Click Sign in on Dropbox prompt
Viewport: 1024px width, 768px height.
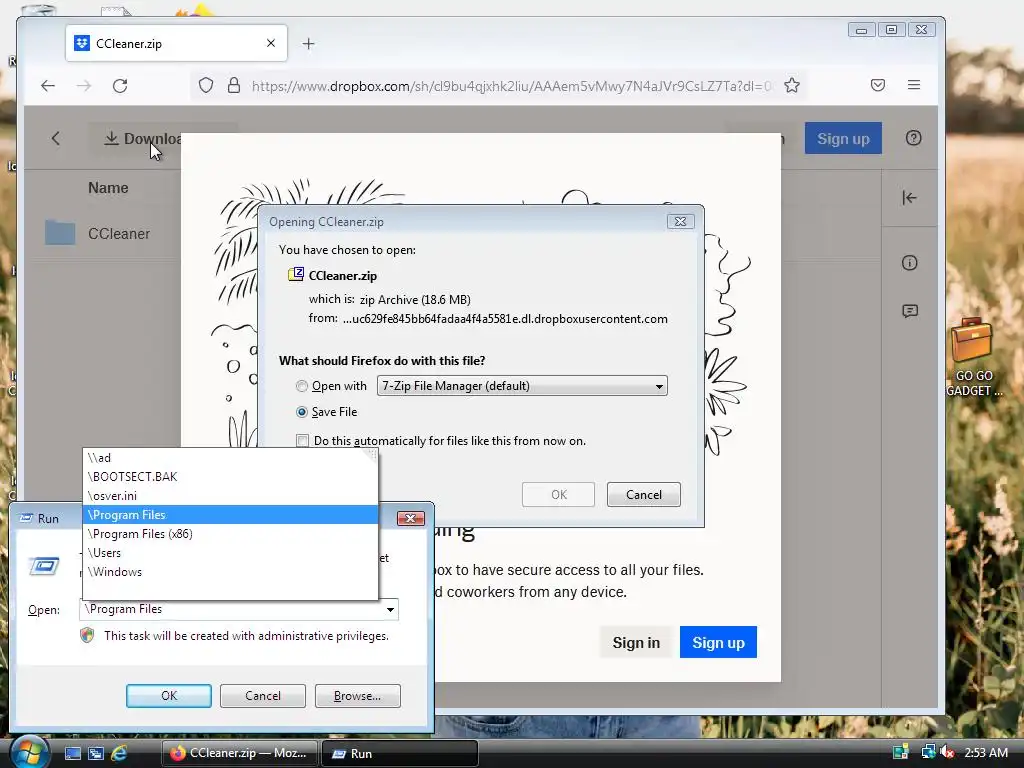pyautogui.click(x=635, y=643)
